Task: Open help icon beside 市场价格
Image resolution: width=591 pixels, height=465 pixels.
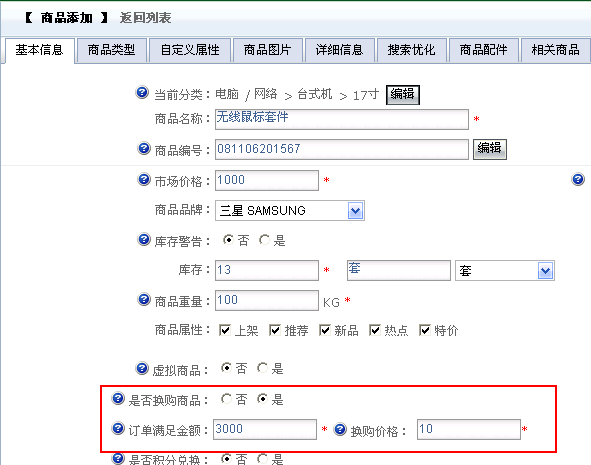Action: (144, 179)
